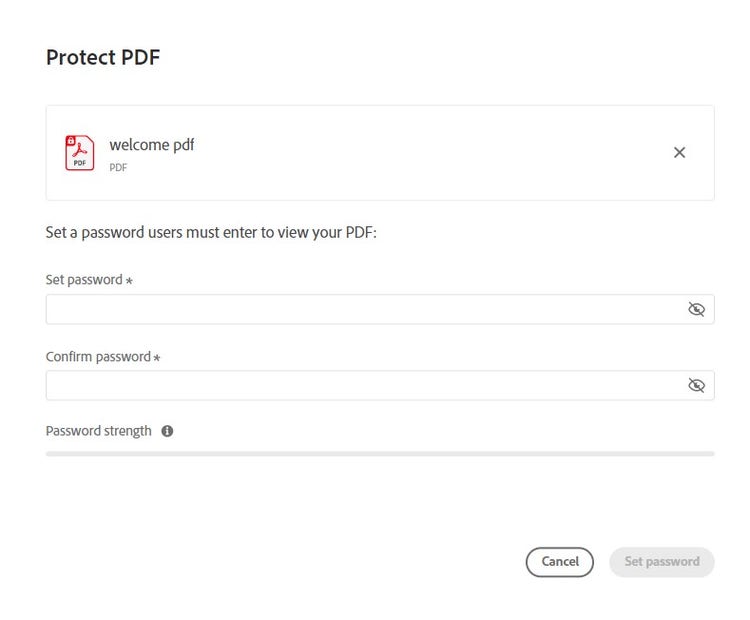Click the password instruction sentence
This screenshot has height=620, width=750.
tap(211, 233)
